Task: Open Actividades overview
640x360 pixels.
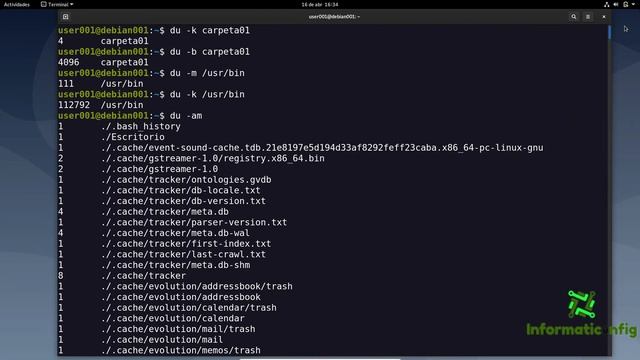Action: click(x=17, y=4)
